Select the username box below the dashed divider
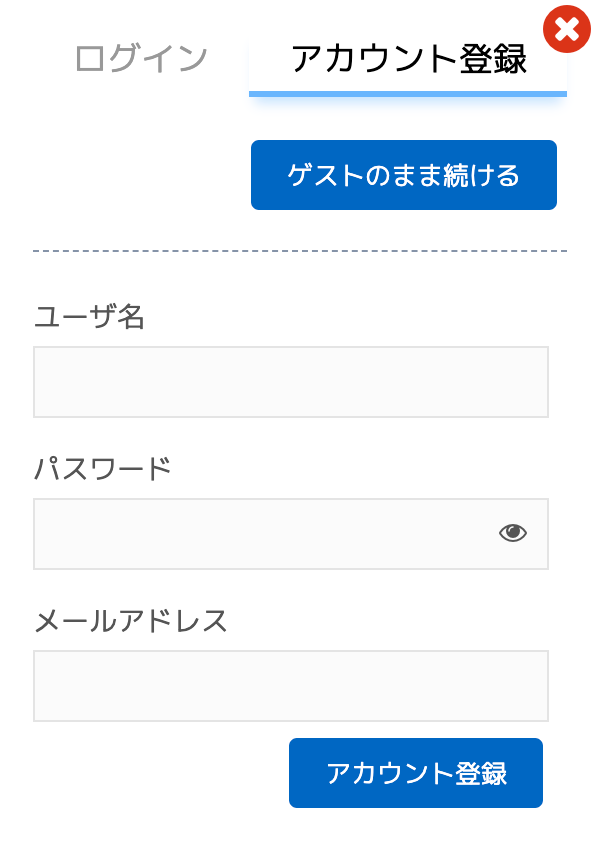Image resolution: width=598 pixels, height=854 pixels. (291, 382)
